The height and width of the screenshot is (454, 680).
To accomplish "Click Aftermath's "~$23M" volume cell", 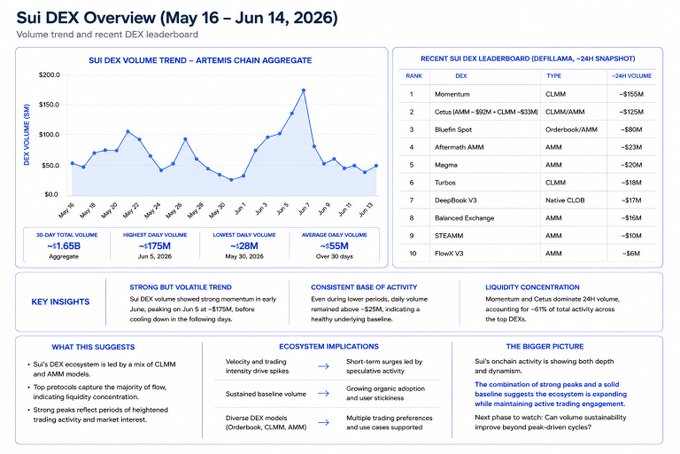I will click(x=631, y=147).
